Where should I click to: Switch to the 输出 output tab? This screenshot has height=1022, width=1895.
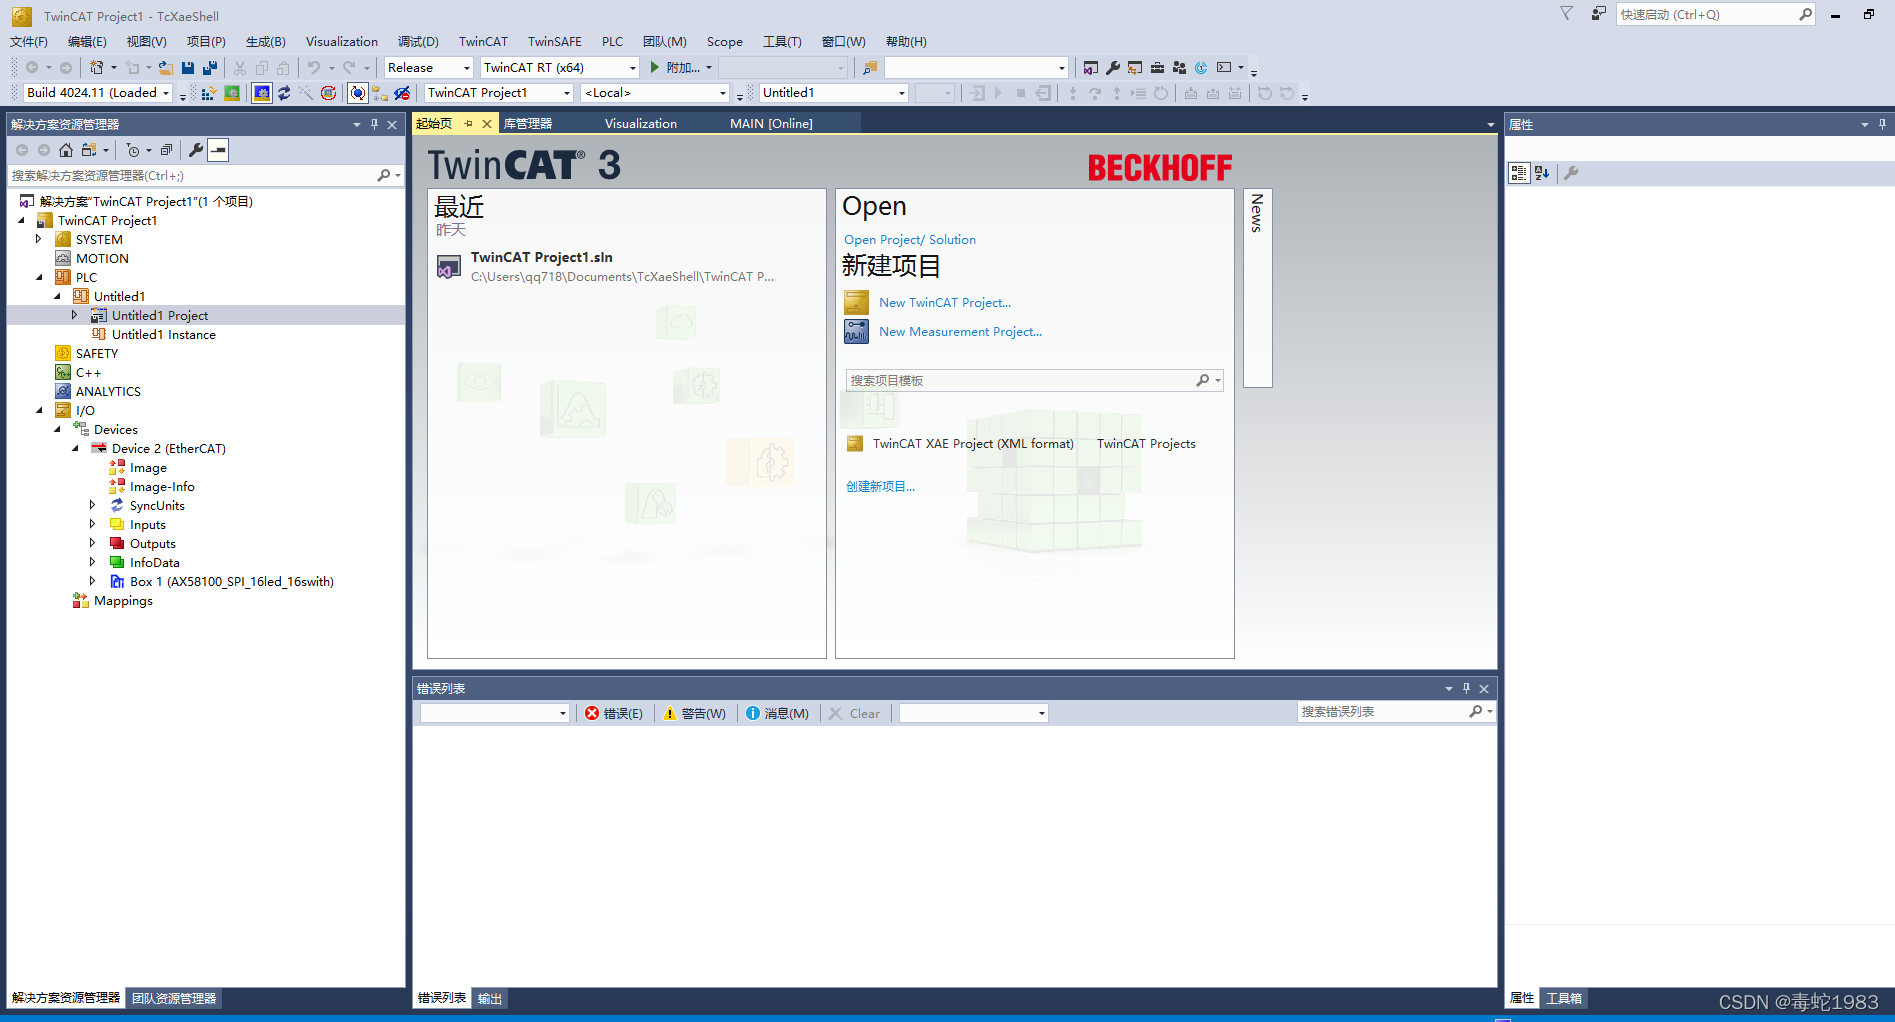489,998
